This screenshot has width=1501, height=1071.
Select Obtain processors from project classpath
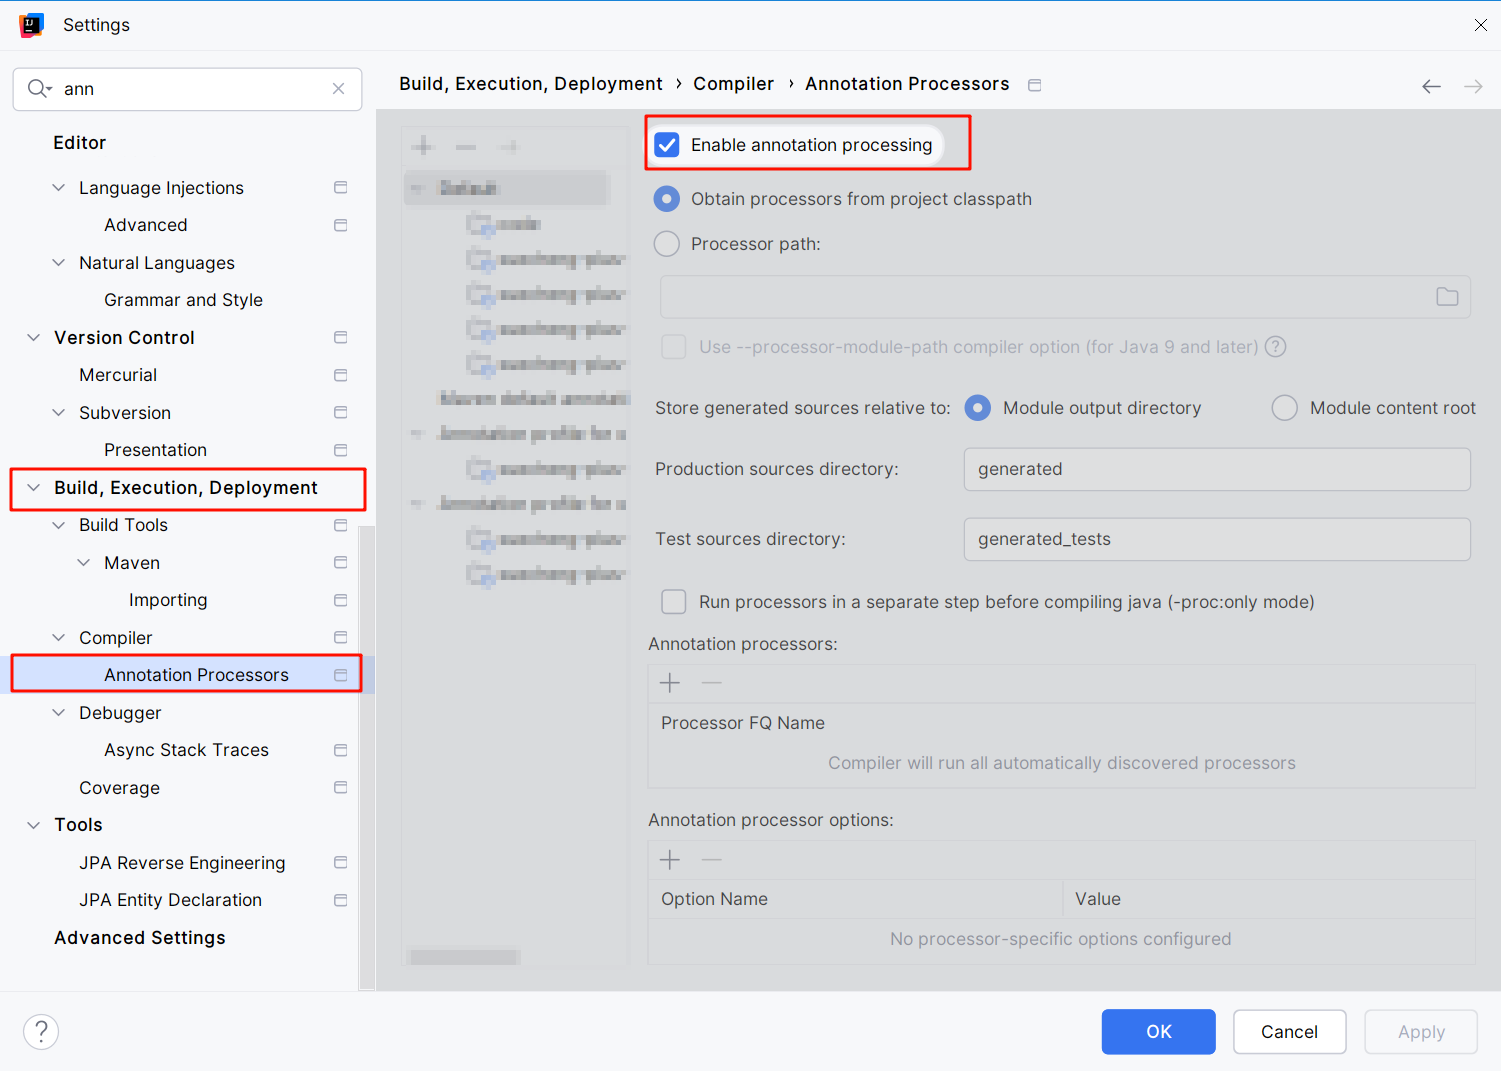pyautogui.click(x=666, y=199)
